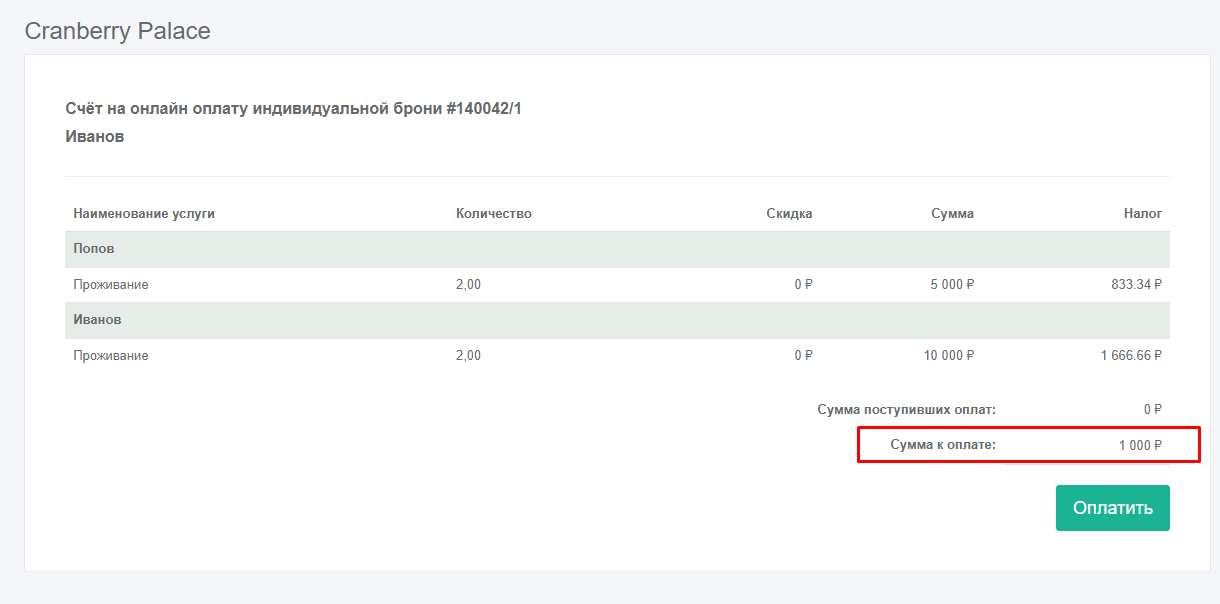Click the Проживание service under Попов
The width and height of the screenshot is (1220, 604).
[x=111, y=285]
